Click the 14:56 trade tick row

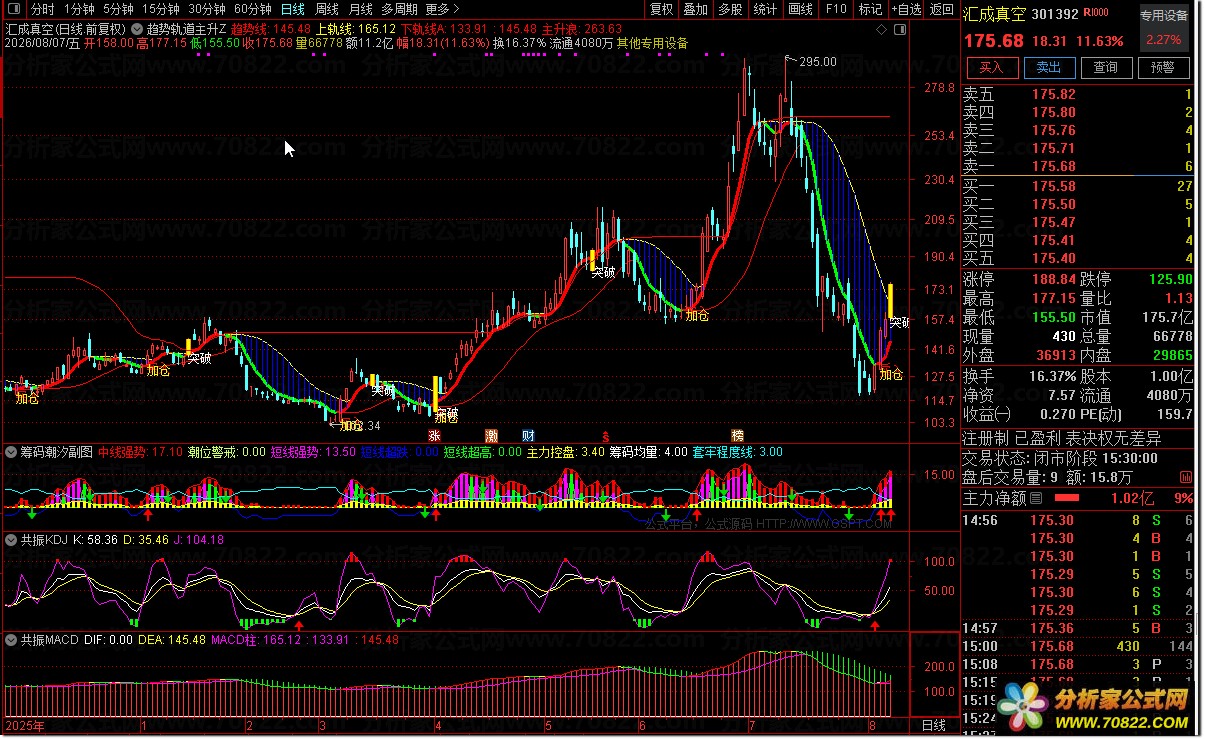[1078, 520]
